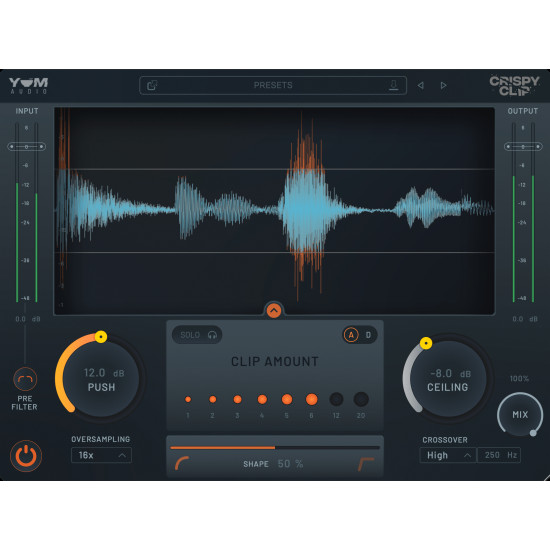The height and width of the screenshot is (550, 550).
Task: Set clip amount to 4
Action: 262,399
